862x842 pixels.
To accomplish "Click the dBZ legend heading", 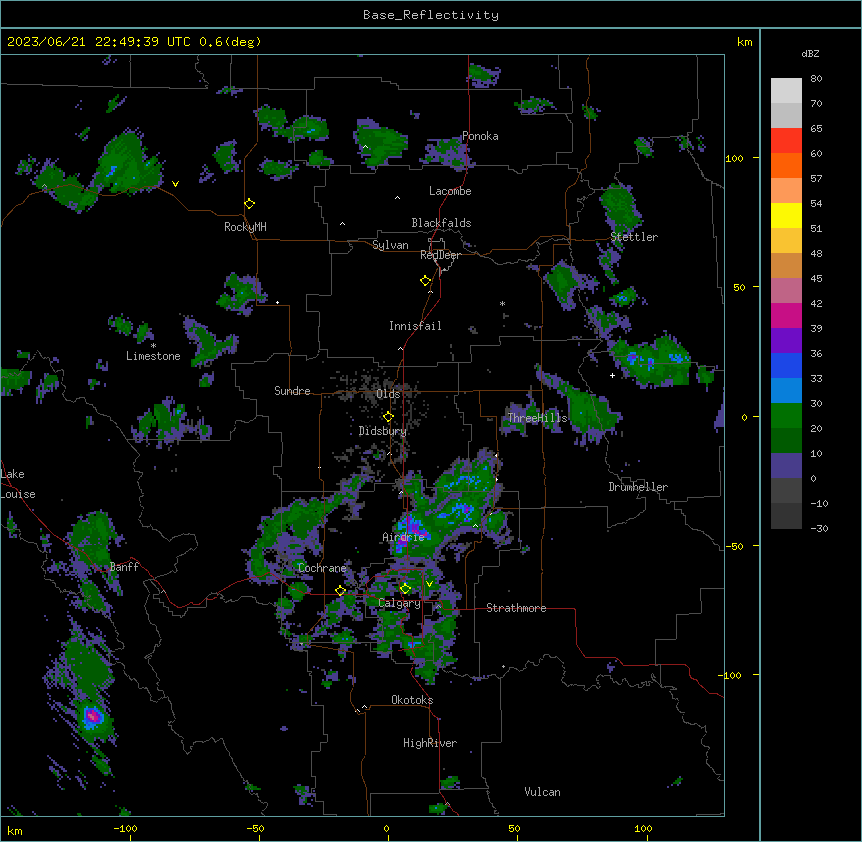I will pyautogui.click(x=810, y=54).
